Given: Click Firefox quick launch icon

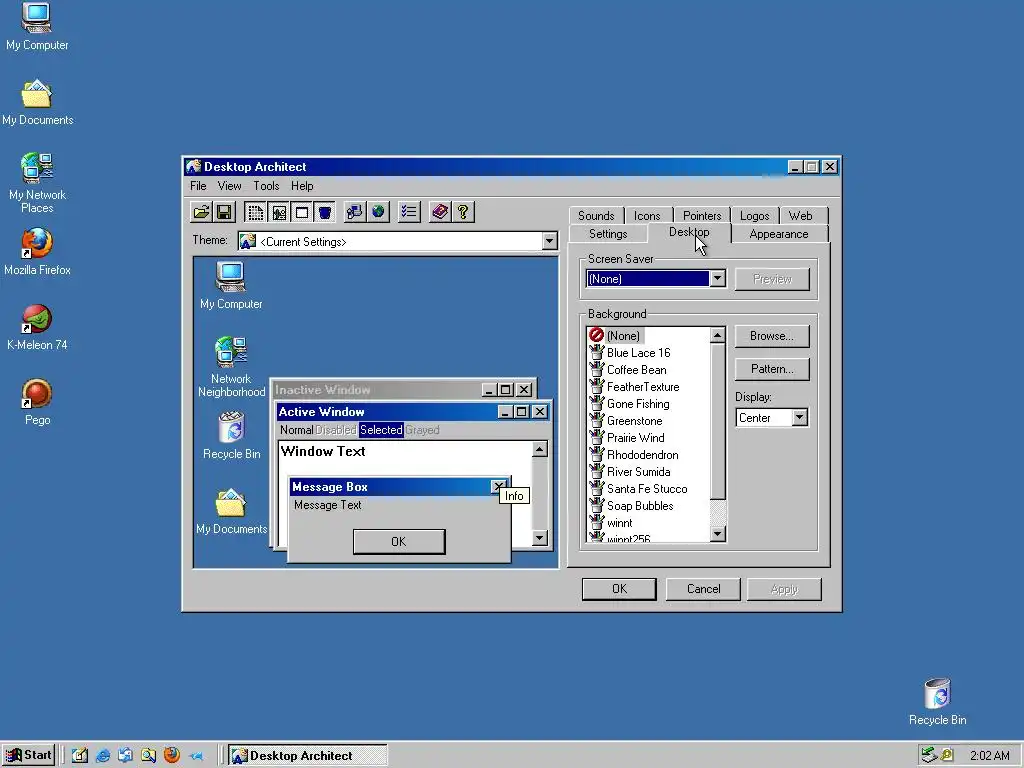Looking at the screenshot, I should [172, 756].
